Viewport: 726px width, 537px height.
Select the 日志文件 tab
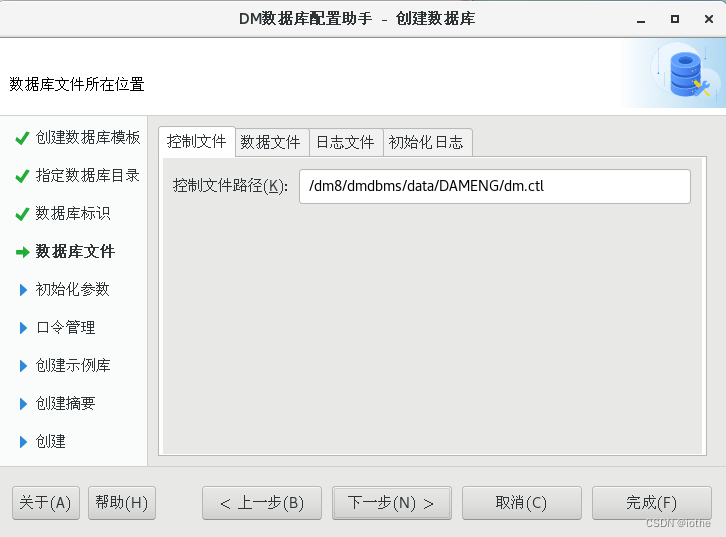(345, 142)
